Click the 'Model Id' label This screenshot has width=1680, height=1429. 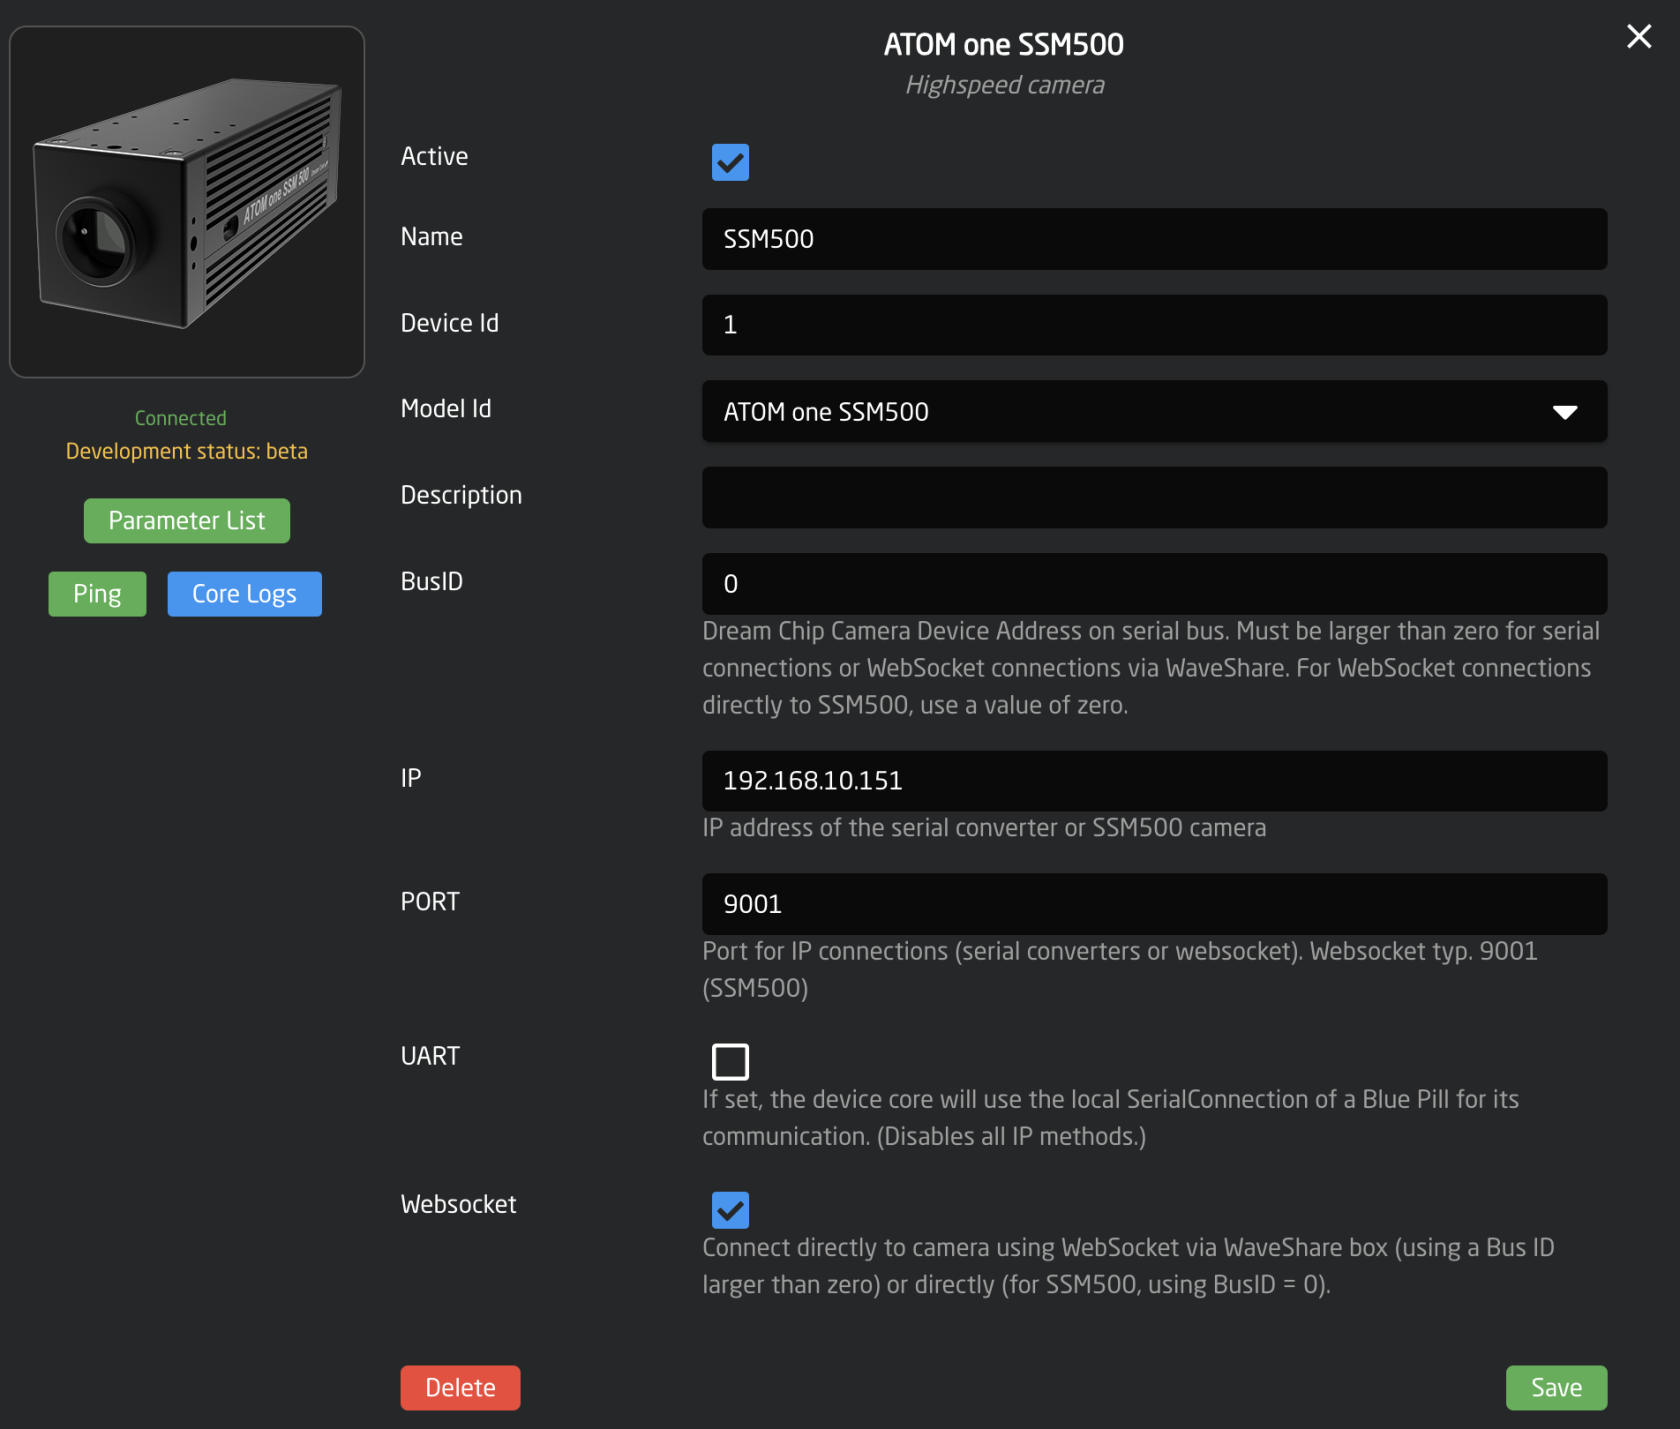point(446,408)
